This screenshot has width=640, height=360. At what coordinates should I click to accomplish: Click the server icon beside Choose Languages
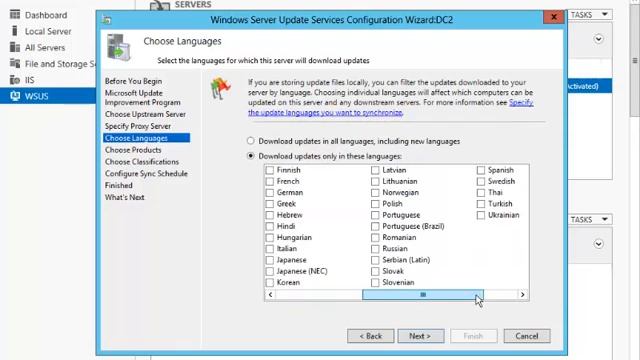pos(119,48)
